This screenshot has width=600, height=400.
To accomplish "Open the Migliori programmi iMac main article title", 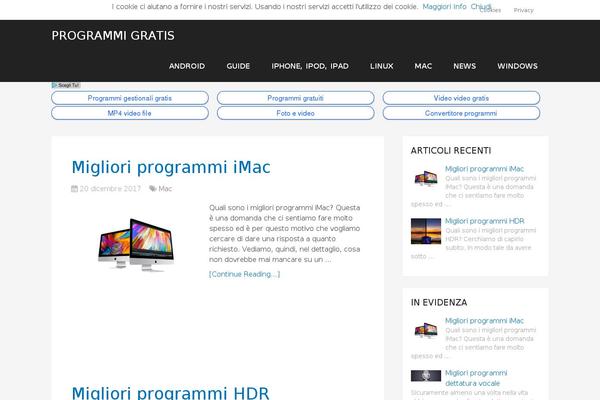I will [x=171, y=167].
